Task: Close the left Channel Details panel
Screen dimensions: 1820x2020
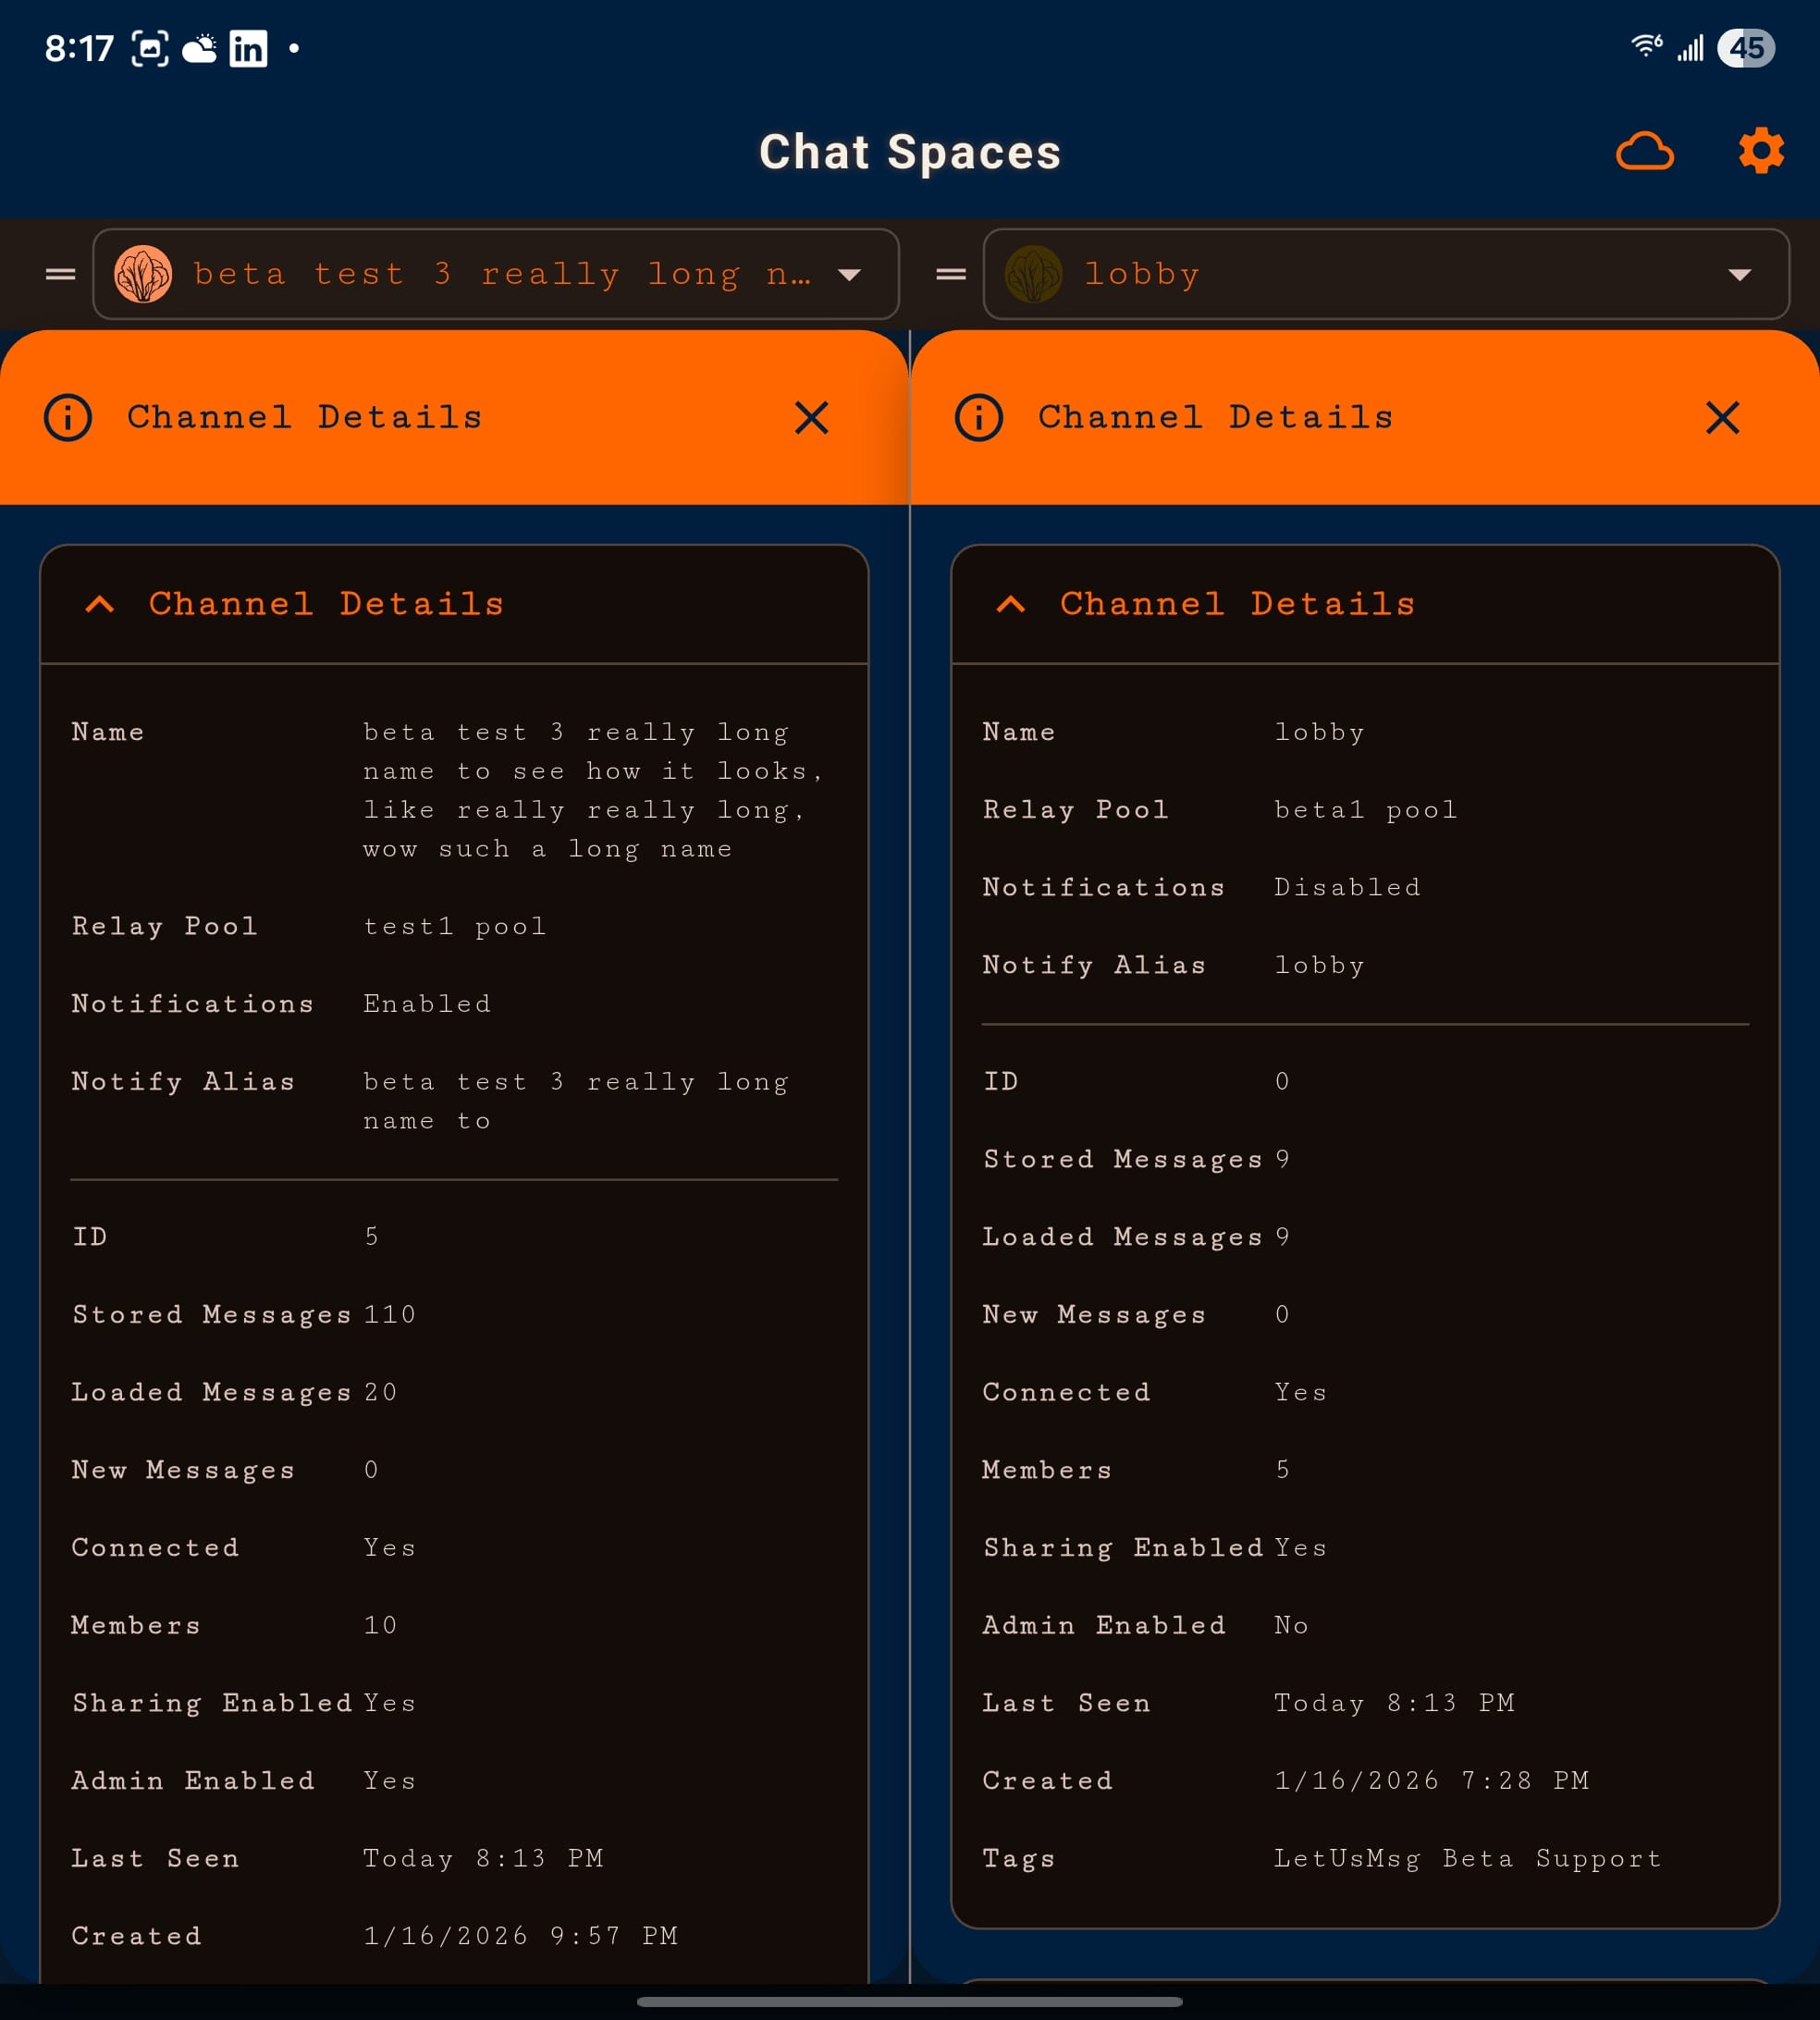Action: 811,417
